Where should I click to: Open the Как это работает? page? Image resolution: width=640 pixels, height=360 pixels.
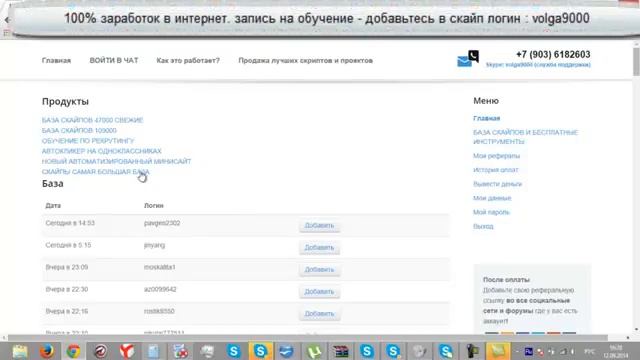tap(188, 60)
